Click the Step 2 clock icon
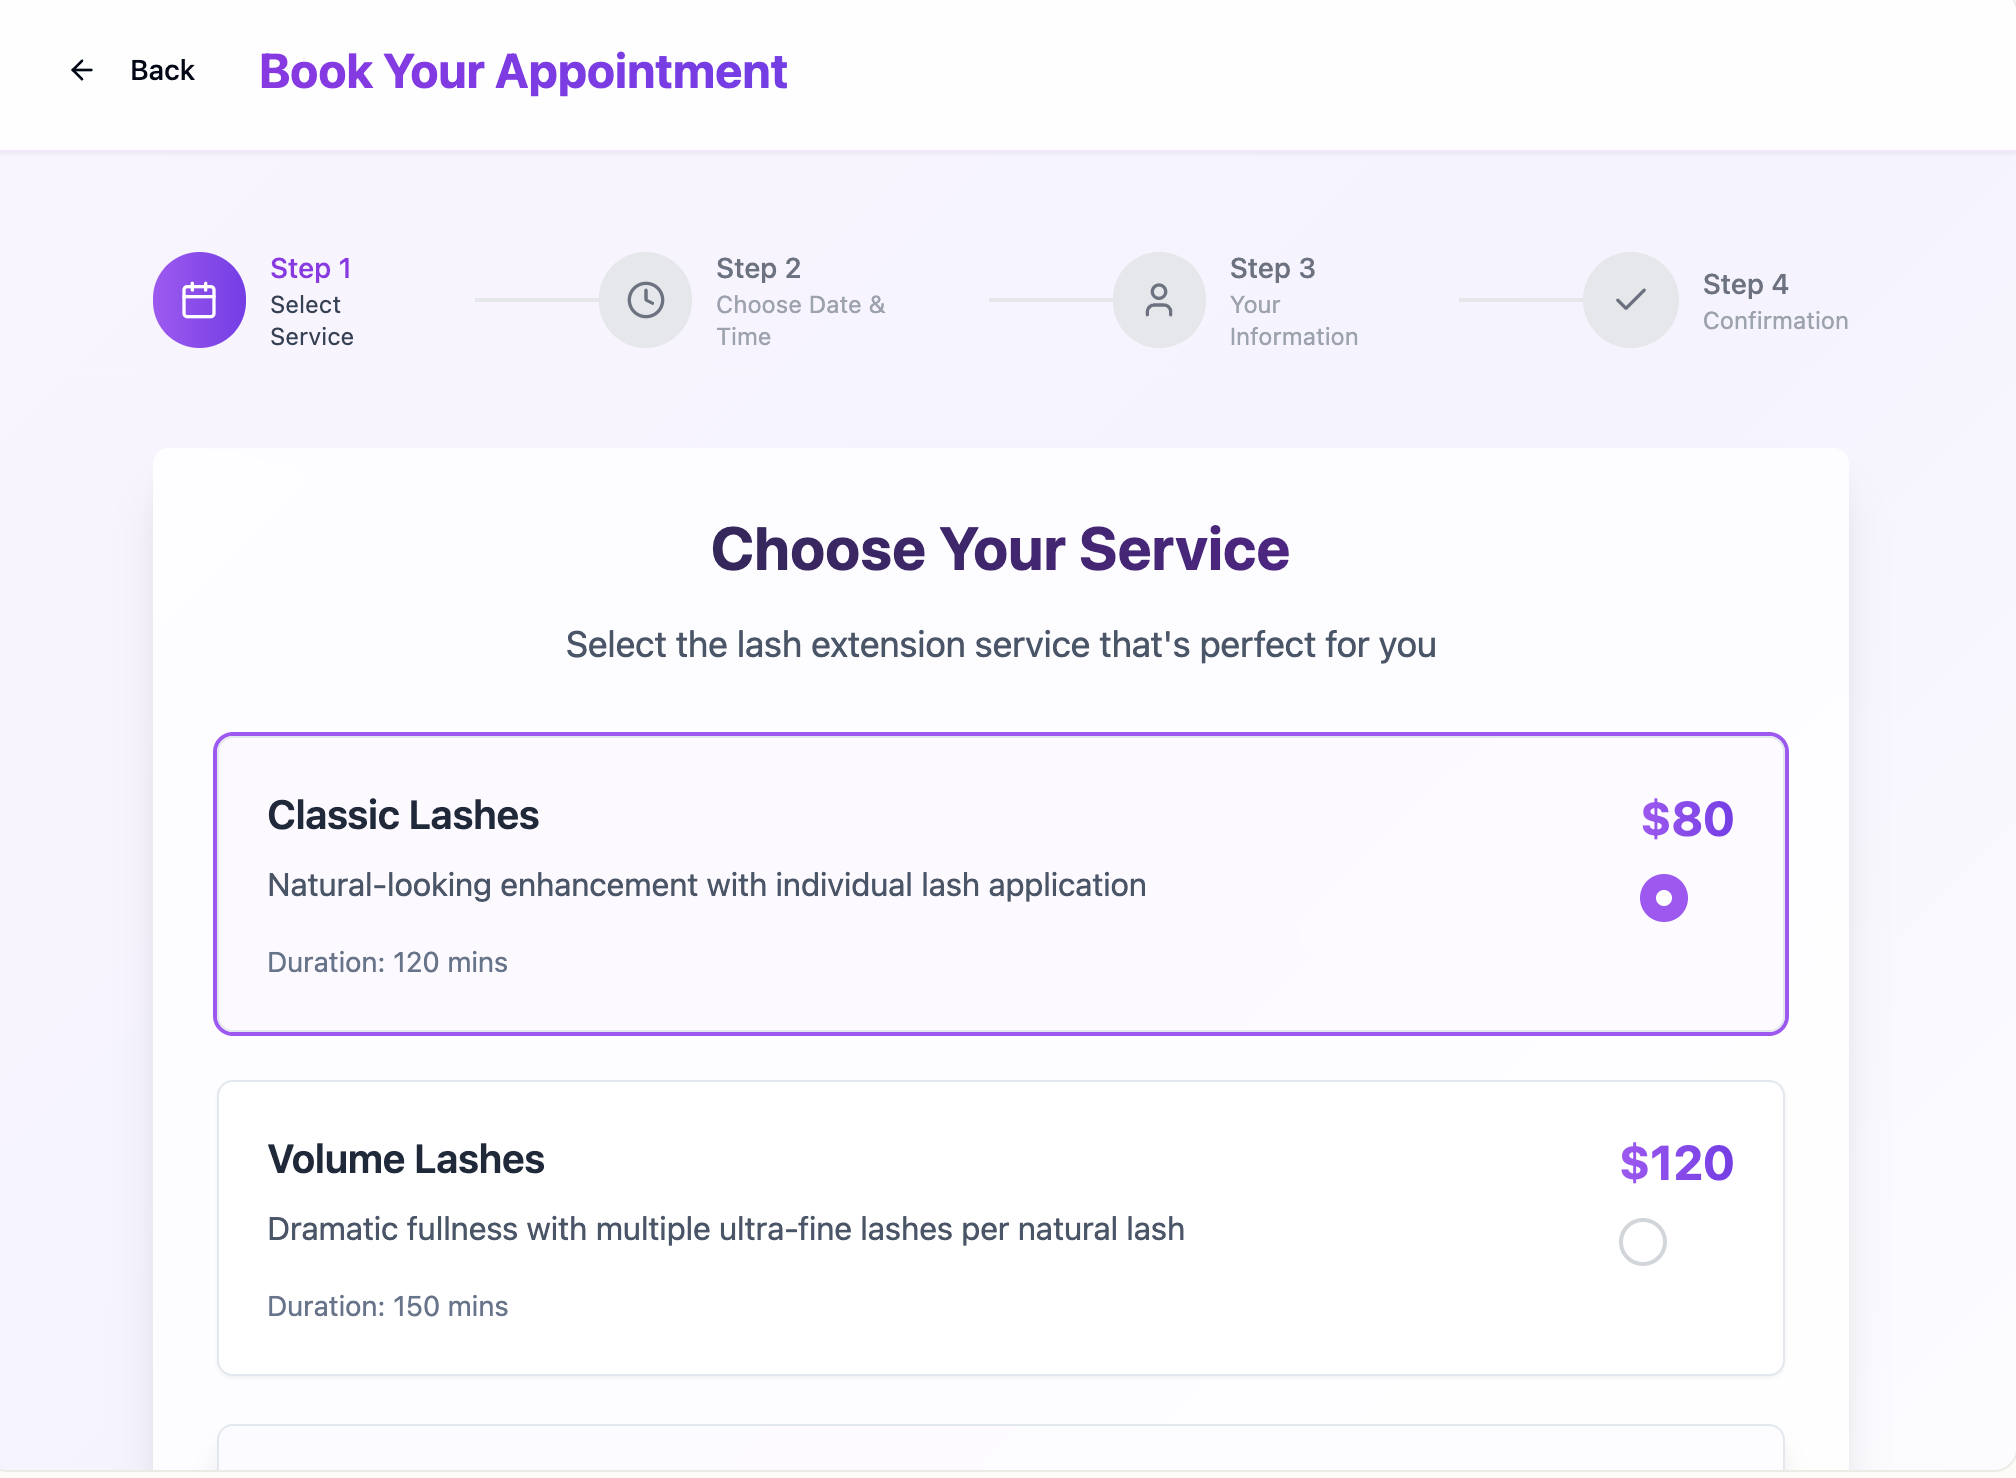 coord(645,300)
